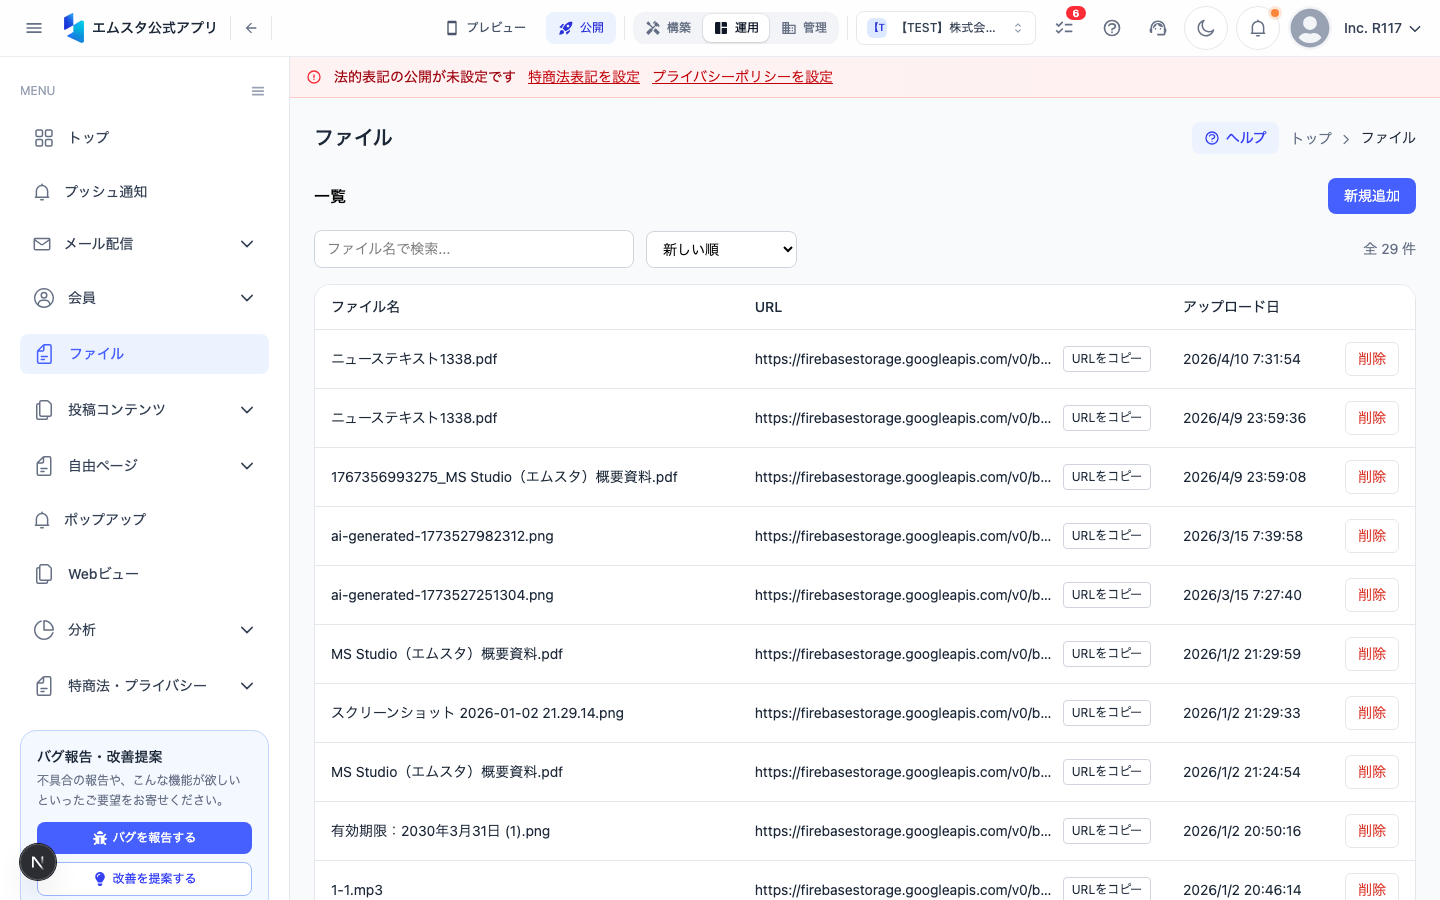
Task: Click the バグを報告する button
Action: coord(145,838)
